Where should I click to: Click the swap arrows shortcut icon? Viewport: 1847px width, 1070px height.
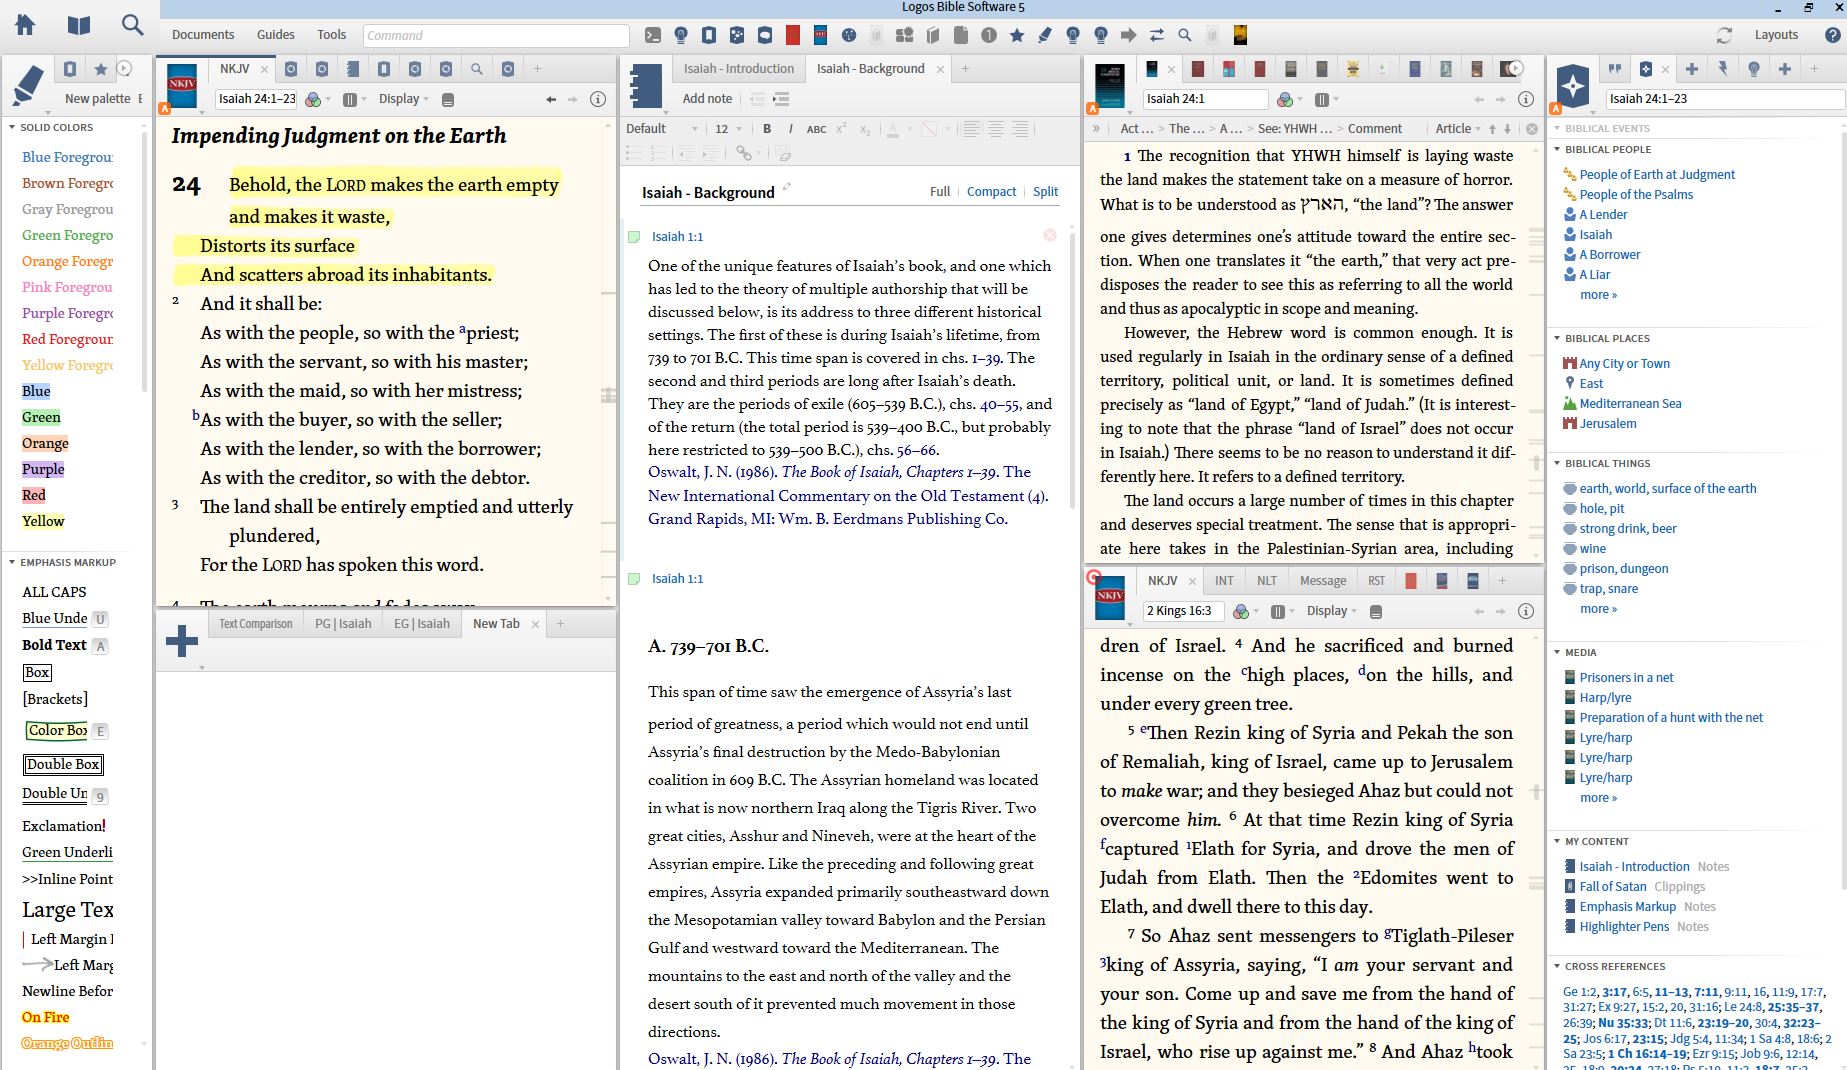1157,35
